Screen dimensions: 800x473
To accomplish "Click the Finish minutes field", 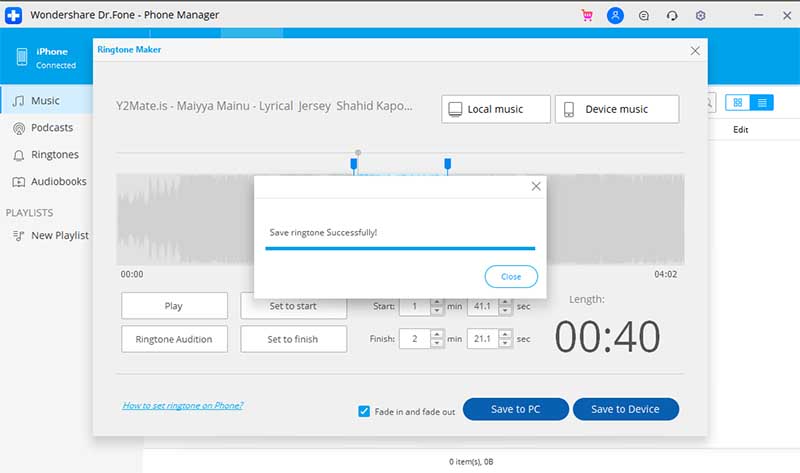I will pos(415,339).
